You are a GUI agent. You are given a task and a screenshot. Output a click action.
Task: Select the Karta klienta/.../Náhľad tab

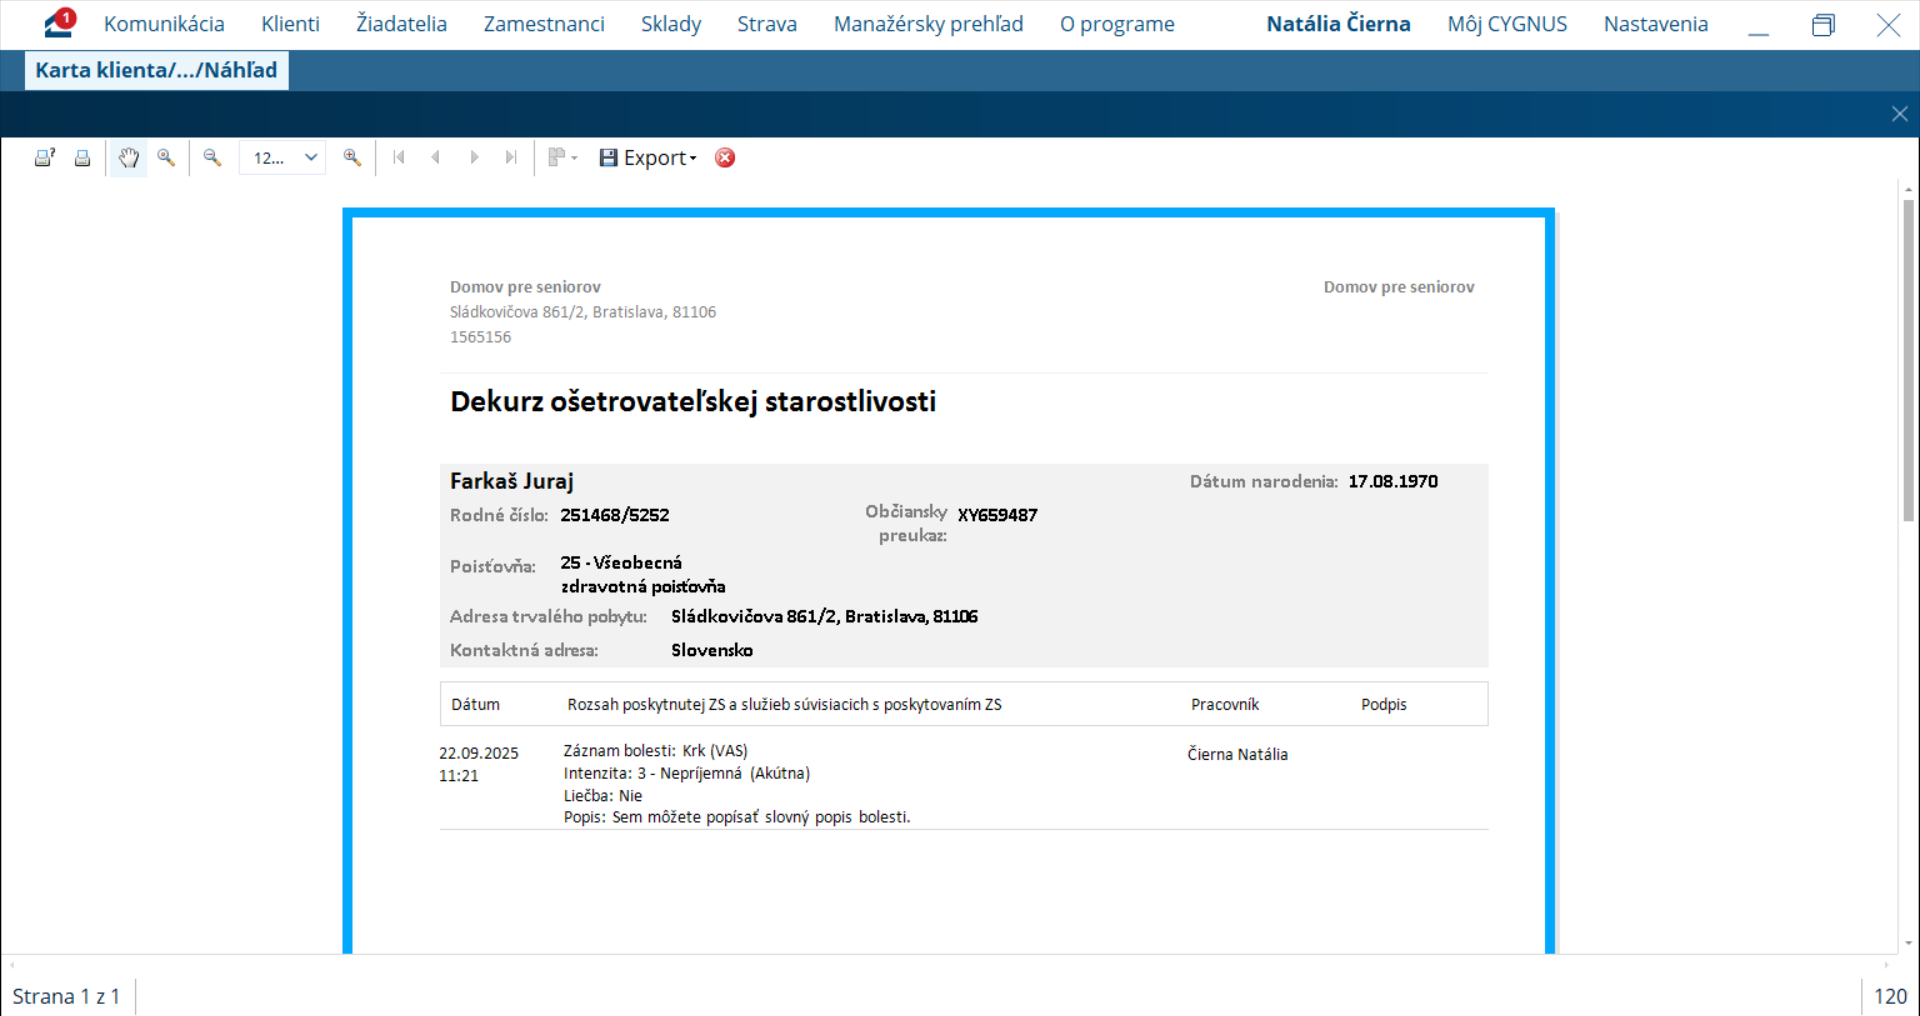coord(156,70)
